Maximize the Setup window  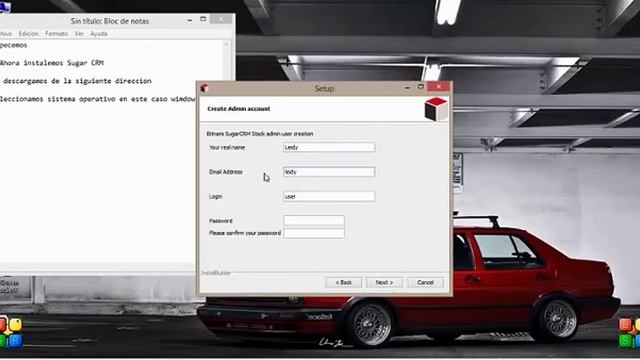click(421, 87)
